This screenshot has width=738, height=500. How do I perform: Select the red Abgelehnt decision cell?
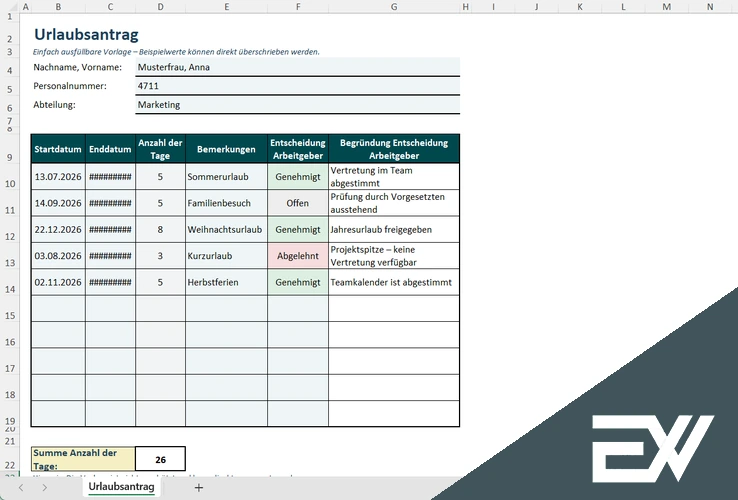298,256
